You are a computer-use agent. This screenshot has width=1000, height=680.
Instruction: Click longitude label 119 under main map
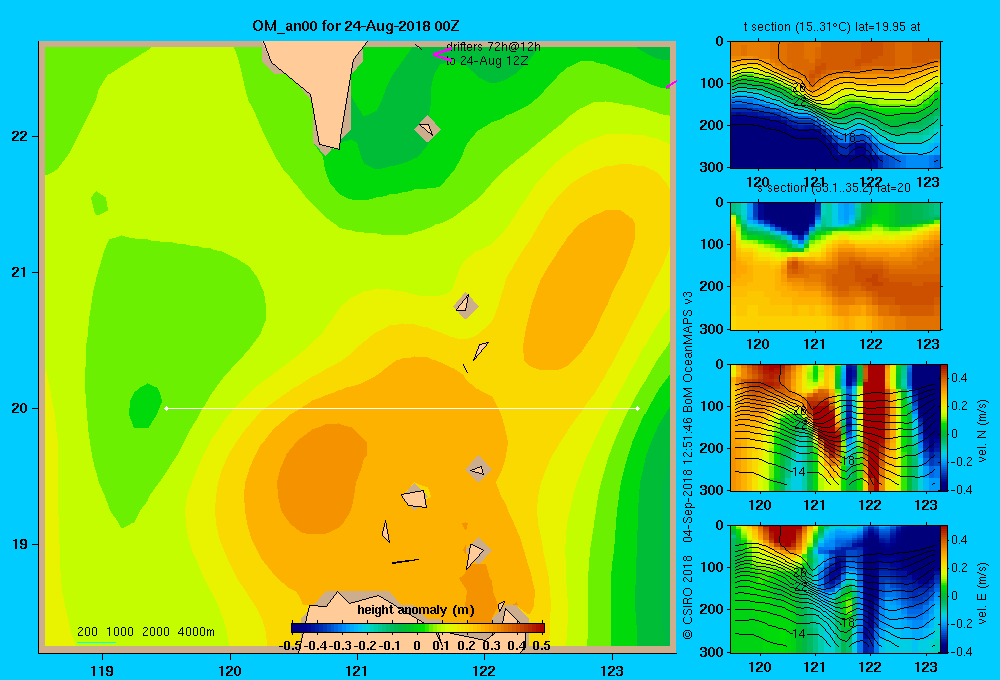[x=102, y=670]
